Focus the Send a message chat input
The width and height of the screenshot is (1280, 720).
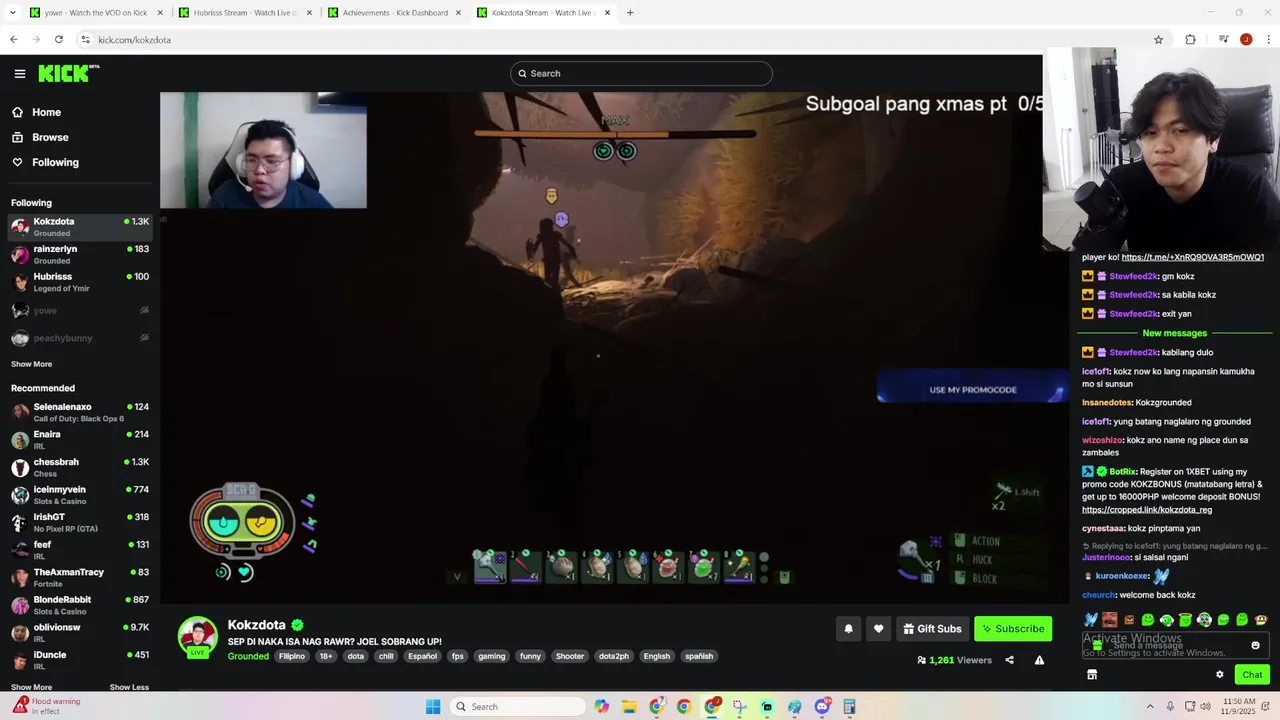click(x=1175, y=646)
